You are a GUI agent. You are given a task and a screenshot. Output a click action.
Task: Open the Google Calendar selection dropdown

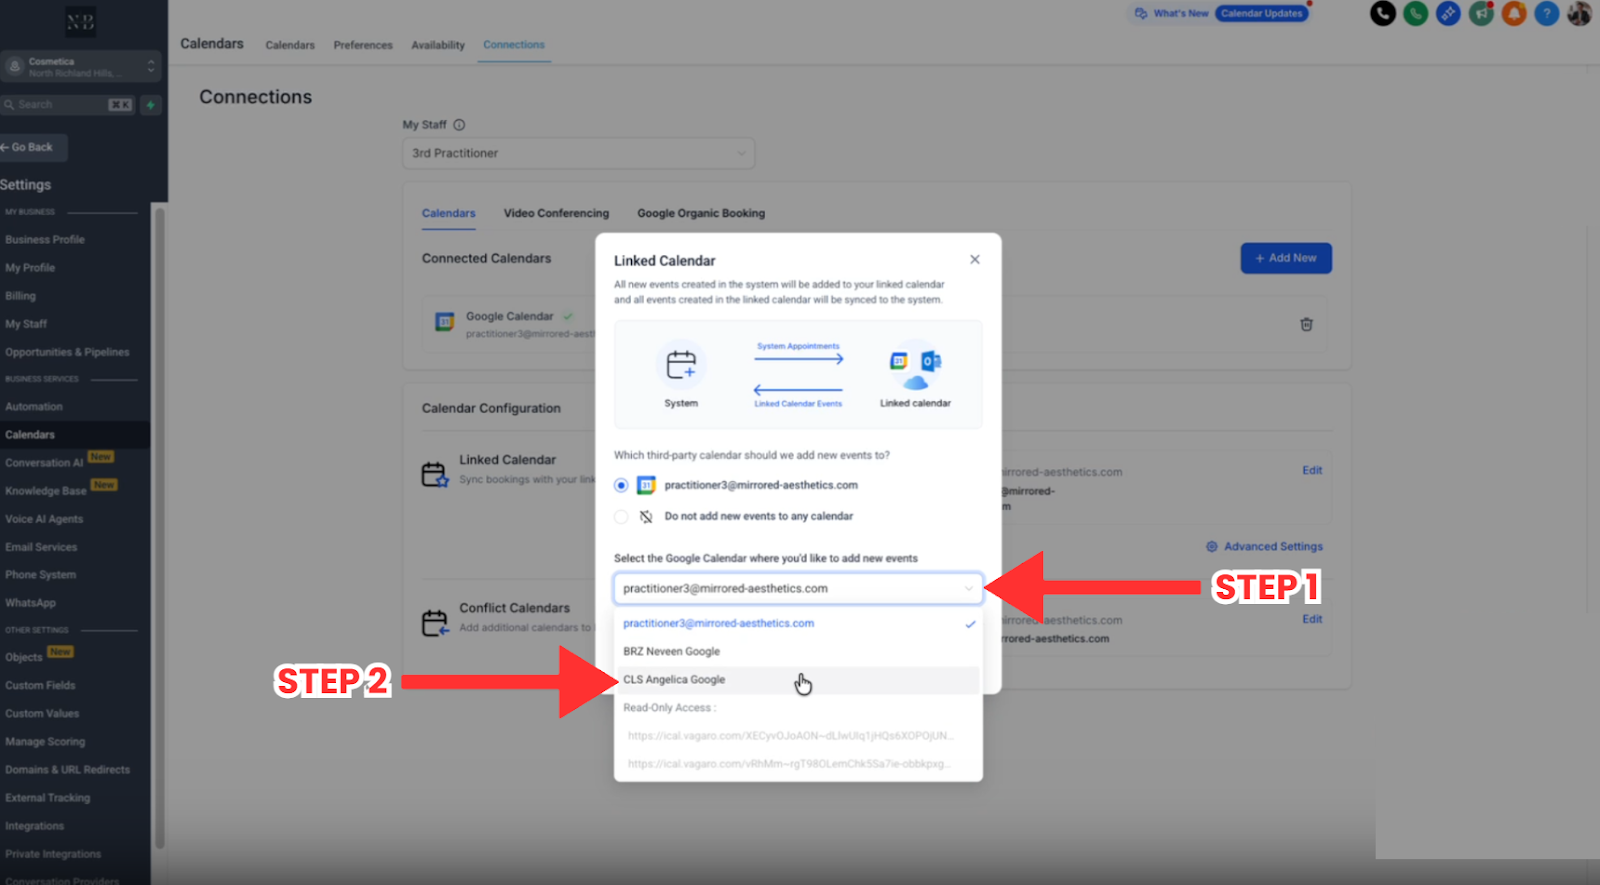[x=798, y=588]
